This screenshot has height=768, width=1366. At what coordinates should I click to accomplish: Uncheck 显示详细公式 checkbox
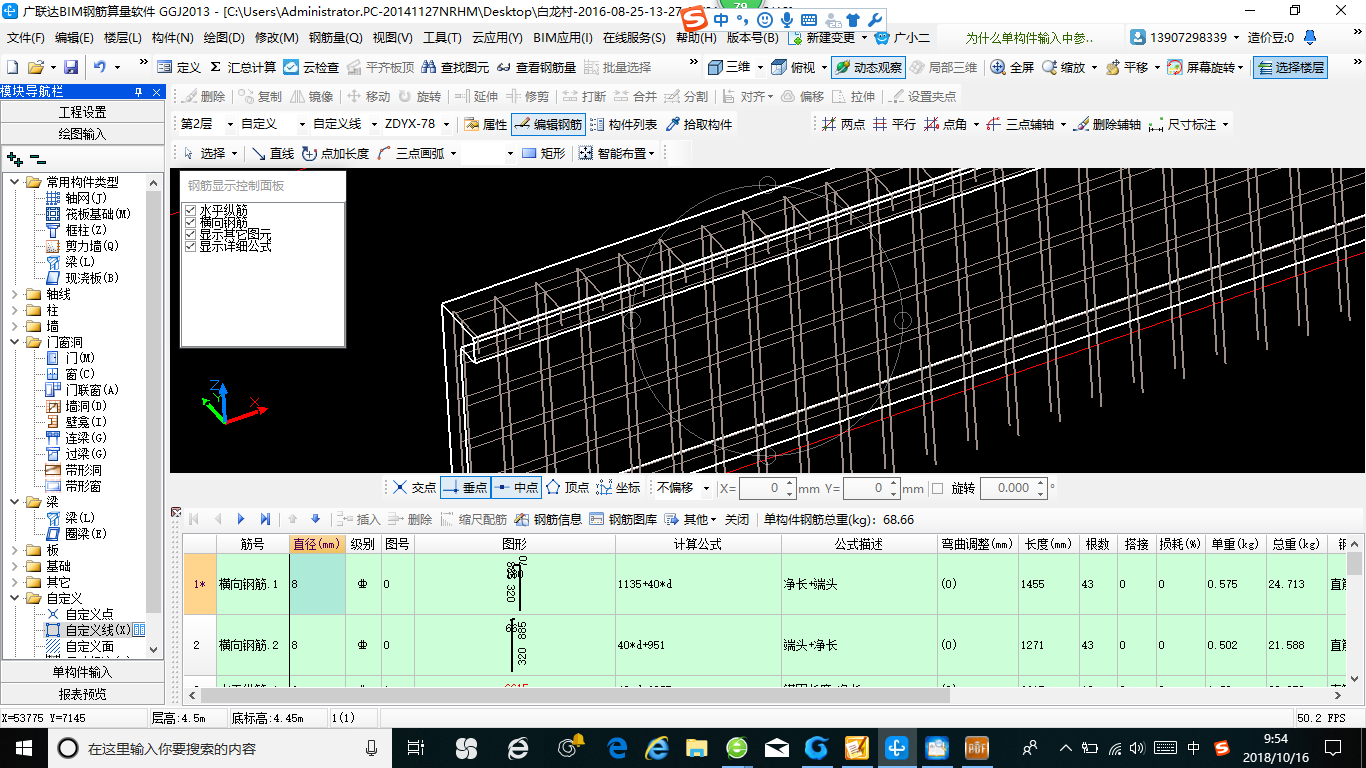[x=190, y=246]
